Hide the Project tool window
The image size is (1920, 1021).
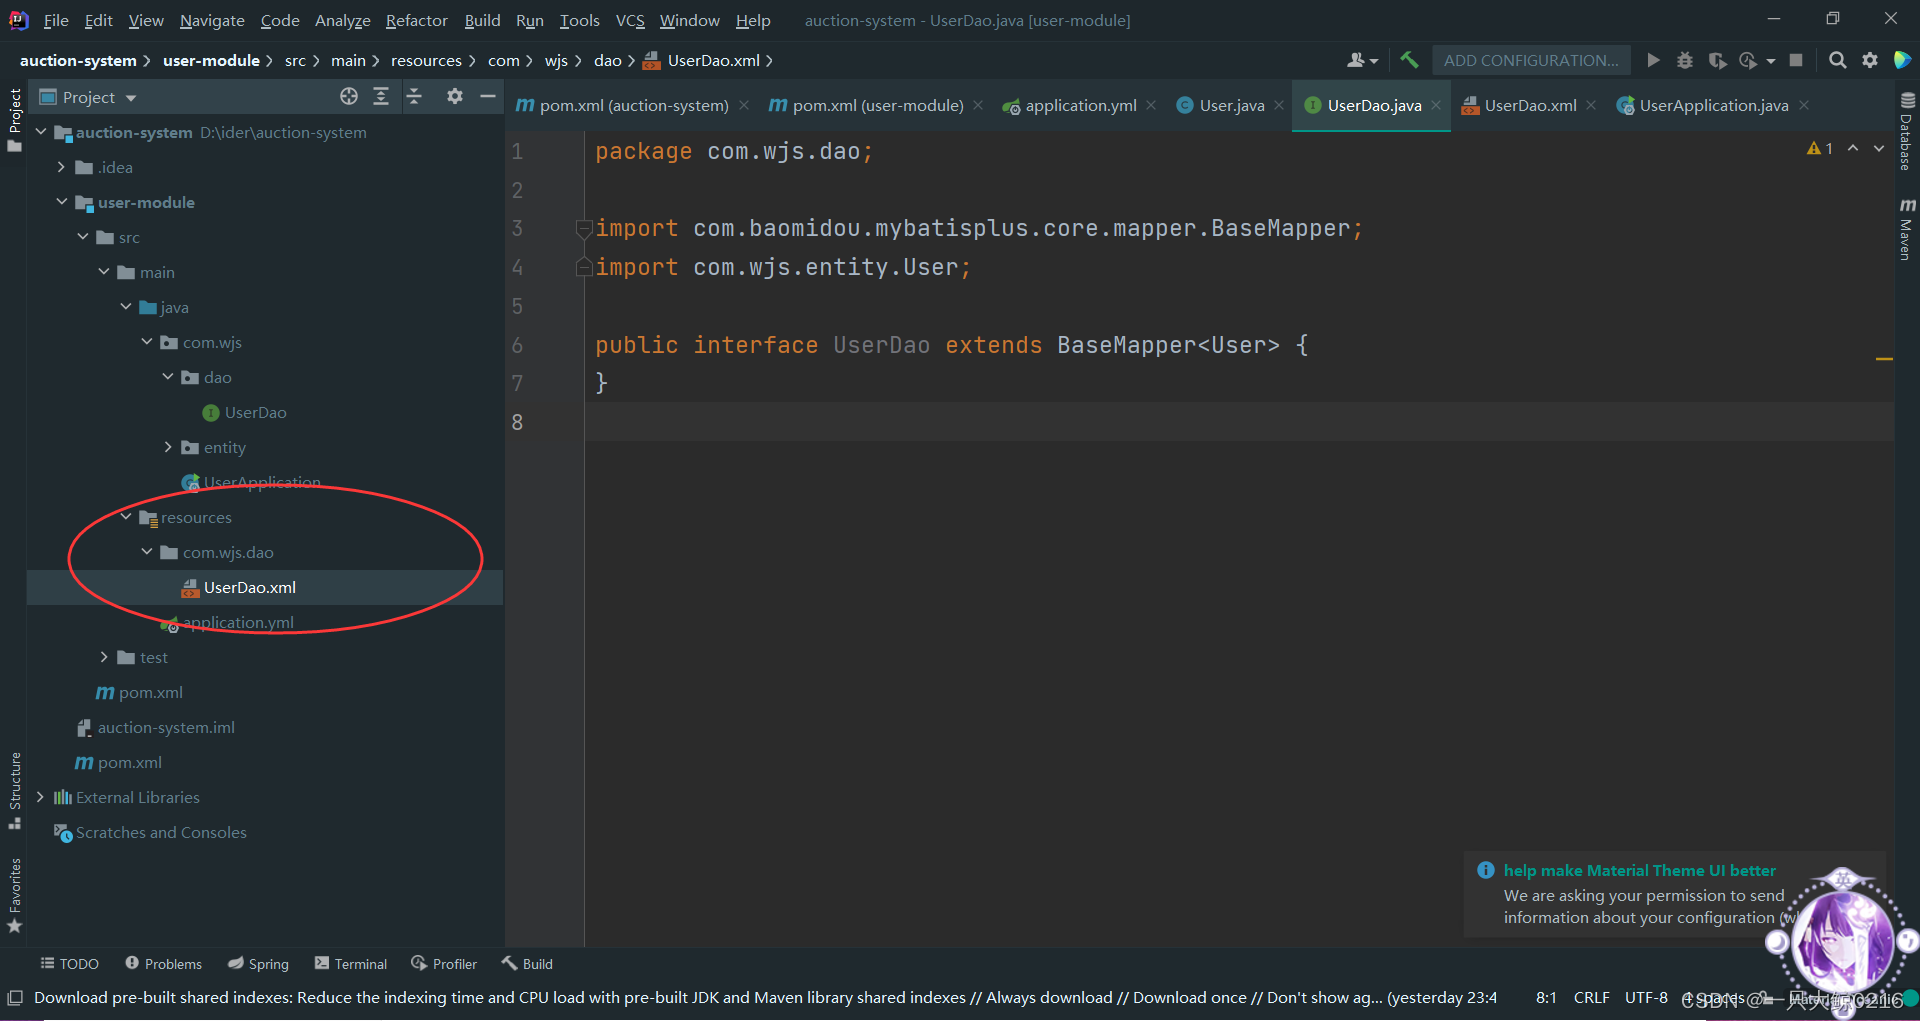488,96
